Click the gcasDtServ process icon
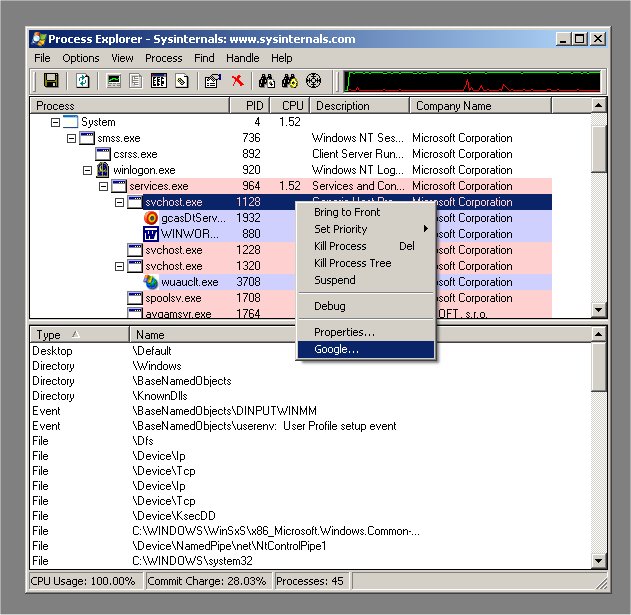 tap(151, 218)
